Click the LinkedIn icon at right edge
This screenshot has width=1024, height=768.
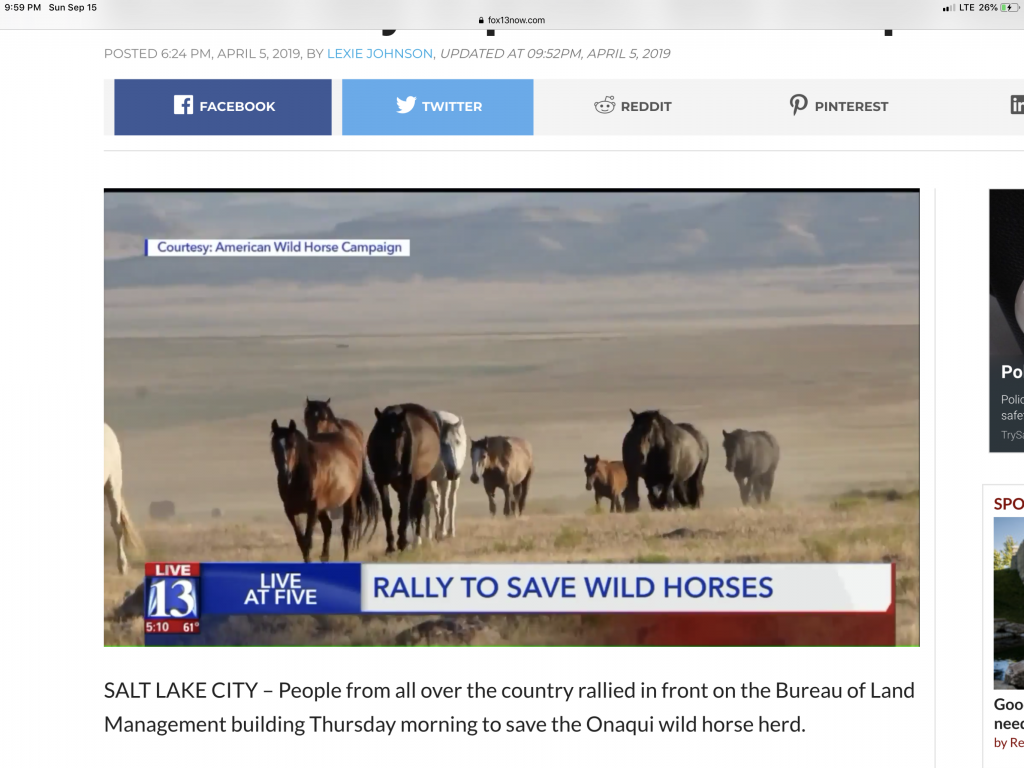[x=1017, y=105]
